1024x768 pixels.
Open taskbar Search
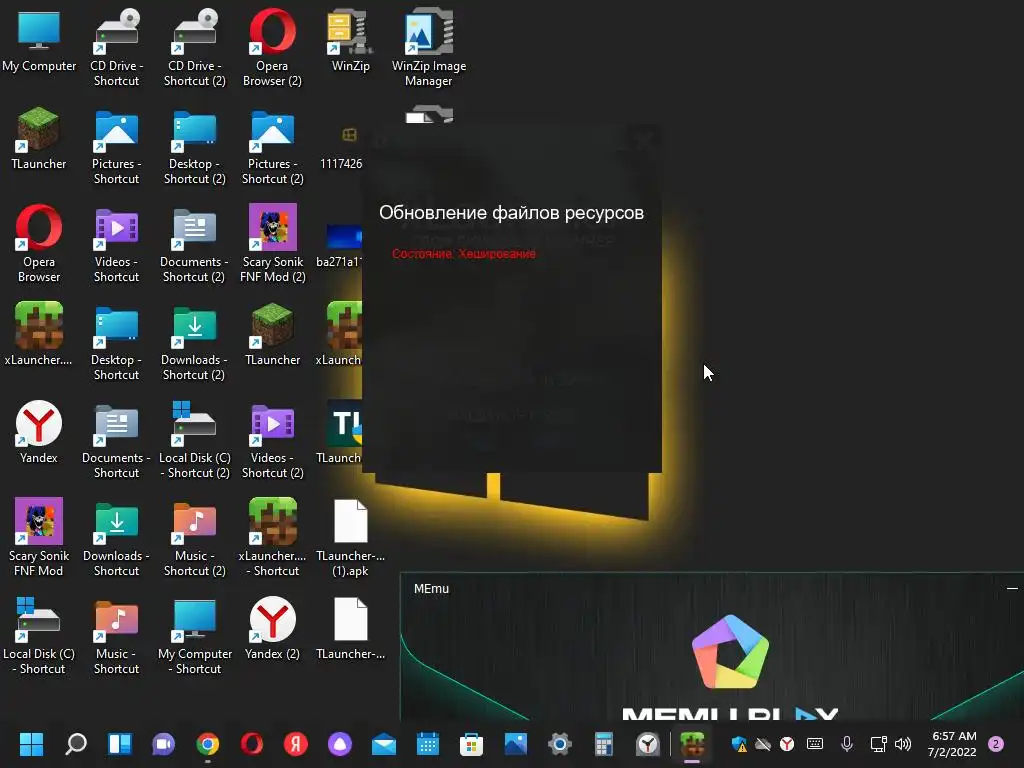(x=76, y=744)
